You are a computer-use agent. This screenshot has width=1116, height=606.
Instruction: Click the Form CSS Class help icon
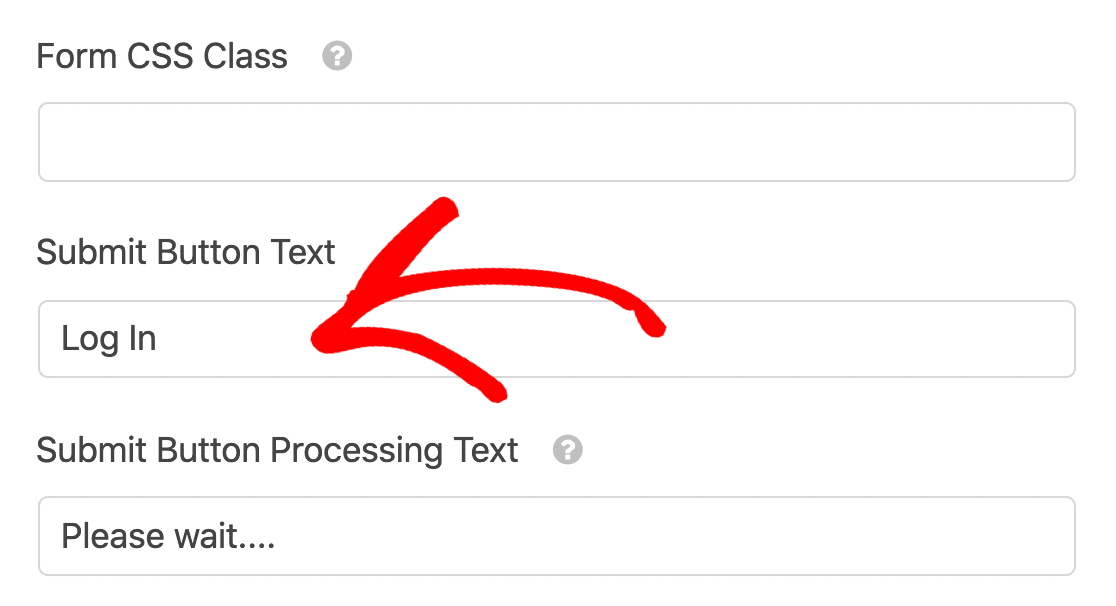pyautogui.click(x=337, y=57)
